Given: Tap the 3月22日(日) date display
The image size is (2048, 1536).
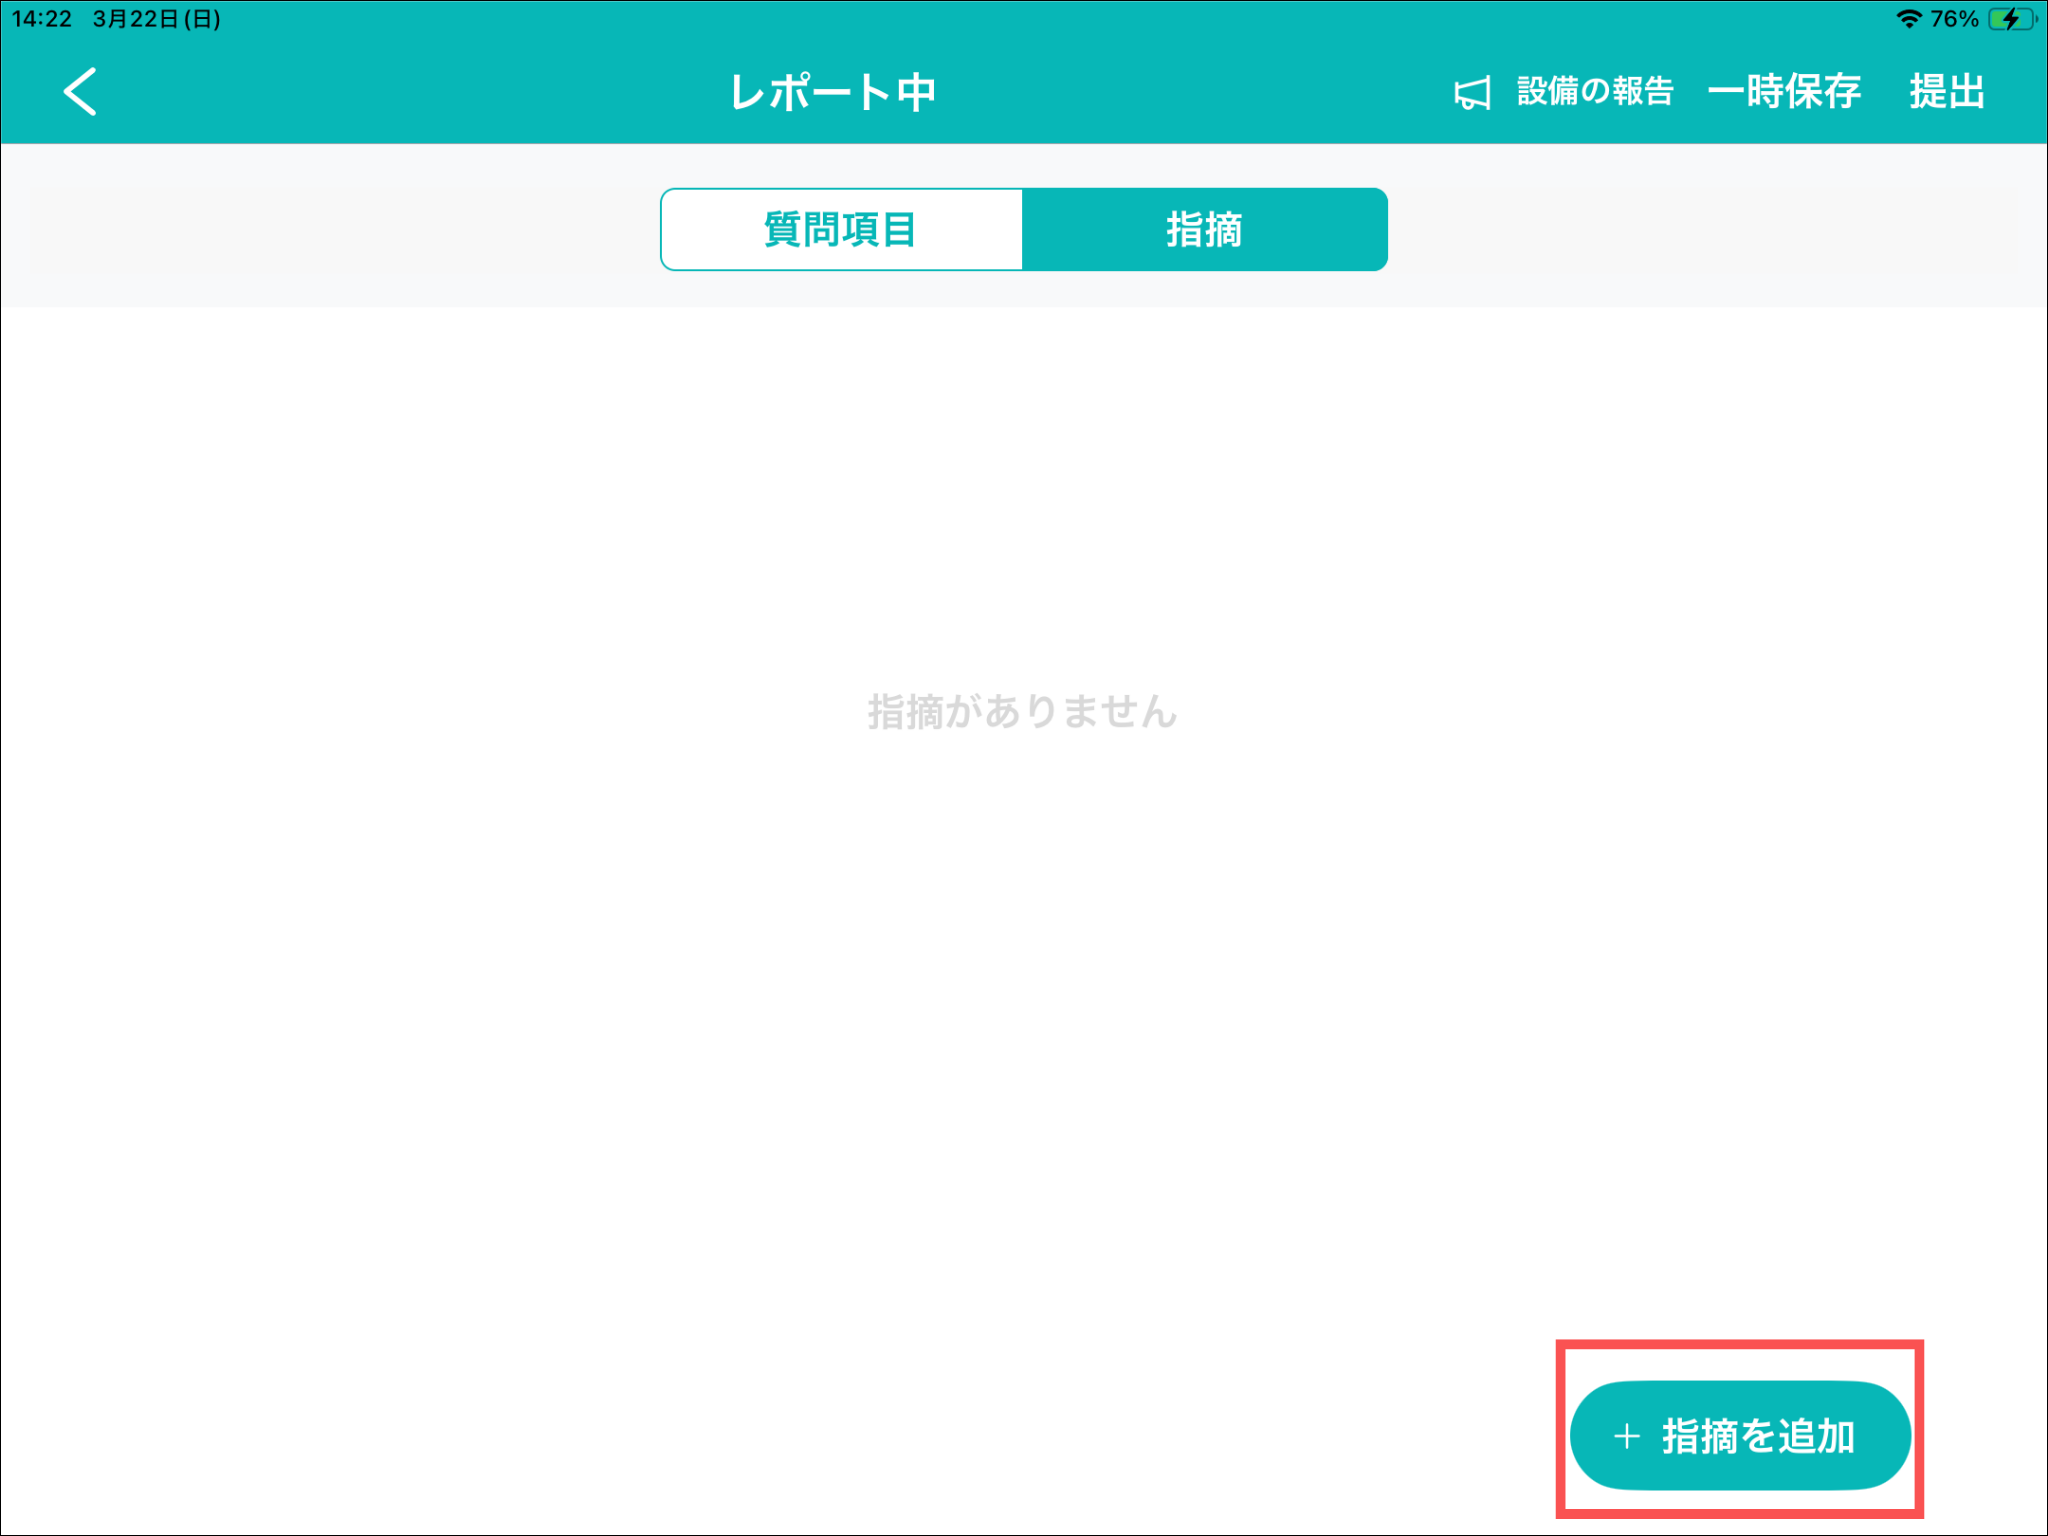Looking at the screenshot, I should coord(157,19).
